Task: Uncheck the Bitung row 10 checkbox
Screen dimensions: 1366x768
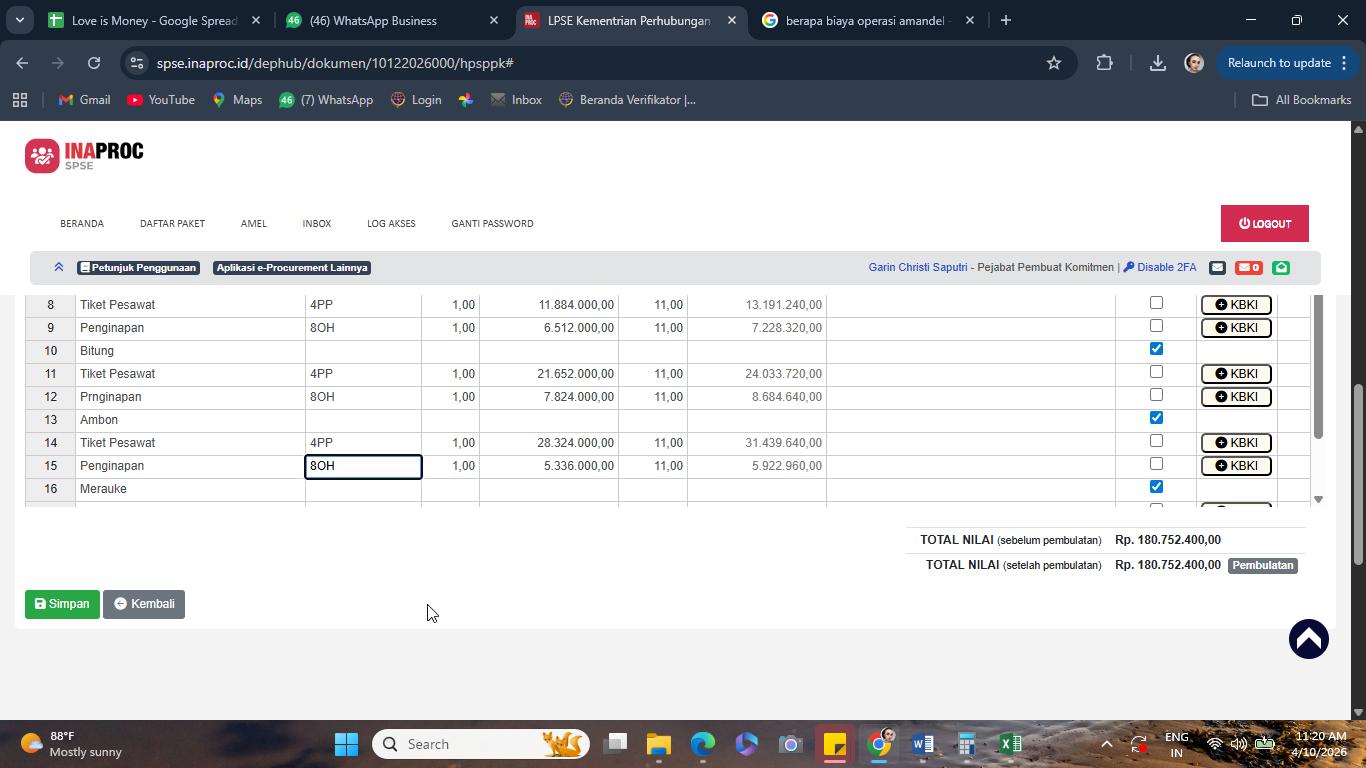Action: click(x=1156, y=349)
